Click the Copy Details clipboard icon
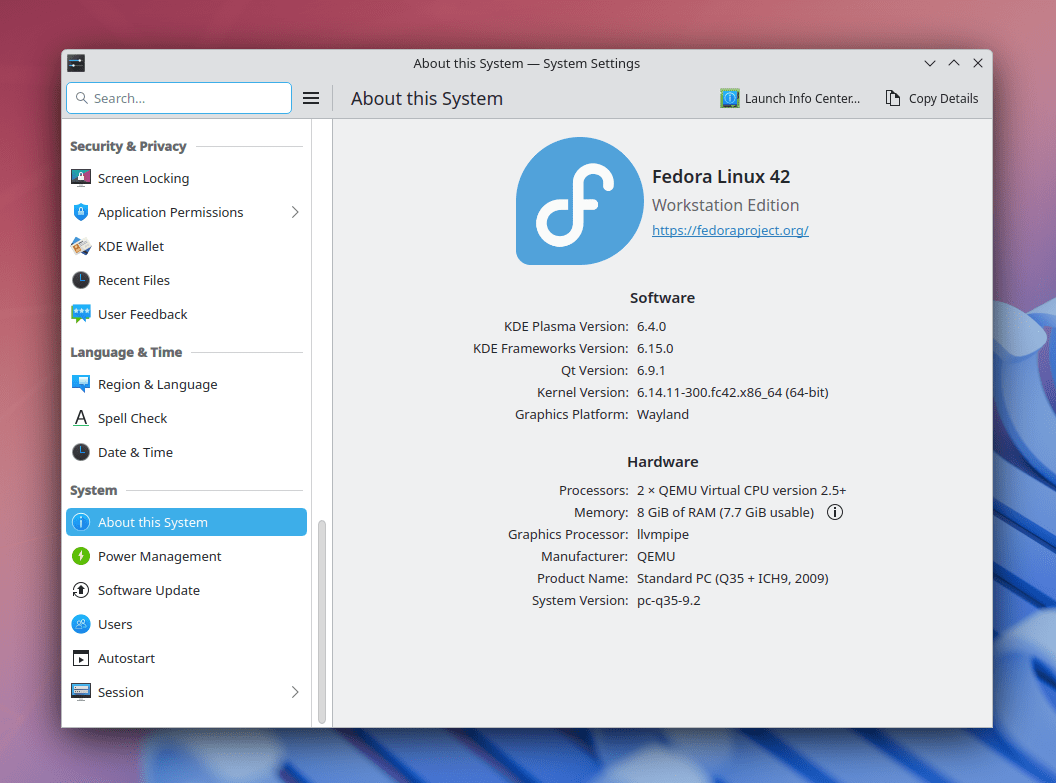Viewport: 1056px width, 783px height. click(892, 98)
